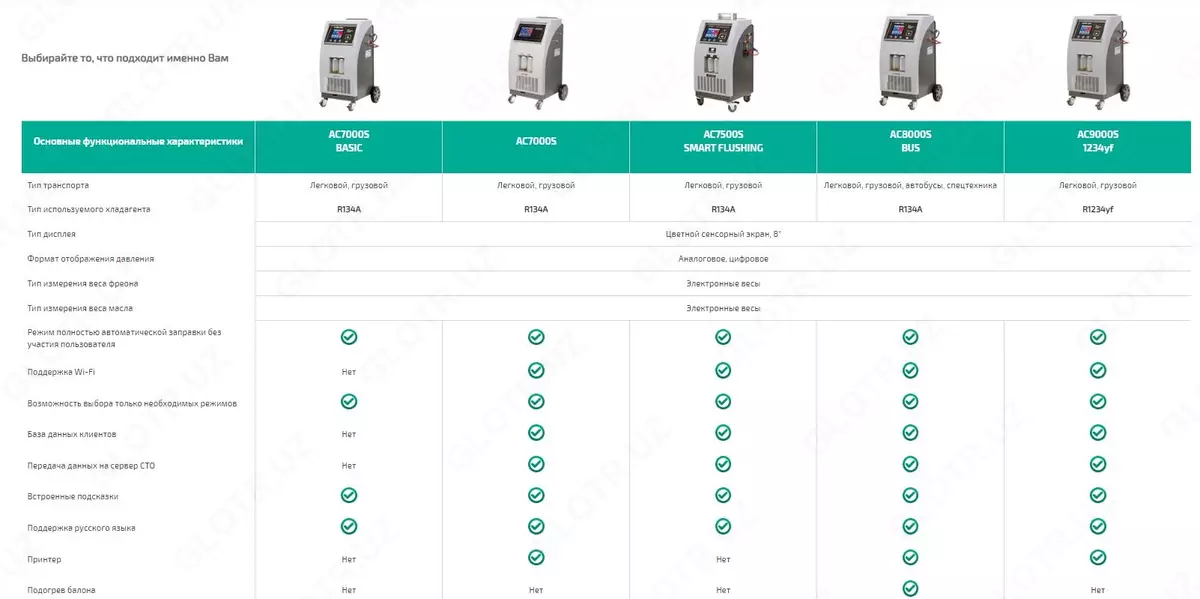
Task: Click the STO server data checkmark for AC7000S
Action: coord(536,464)
